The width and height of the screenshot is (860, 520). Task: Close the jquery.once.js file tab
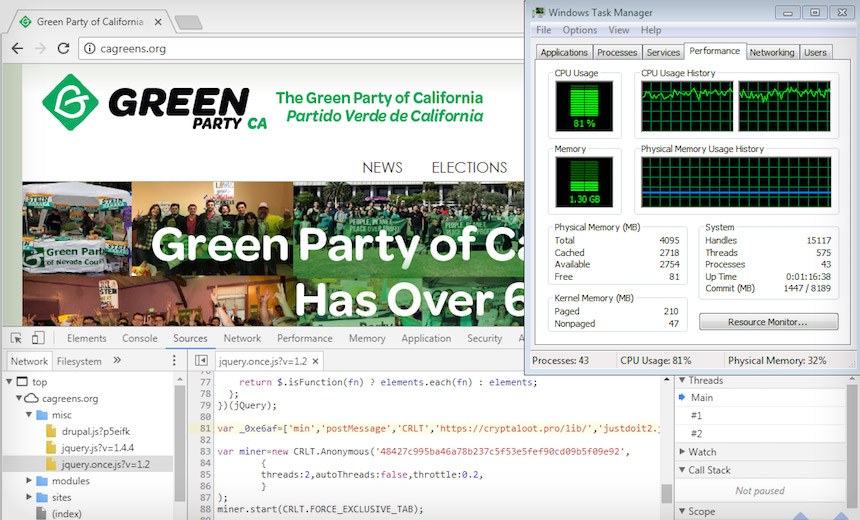pos(315,361)
